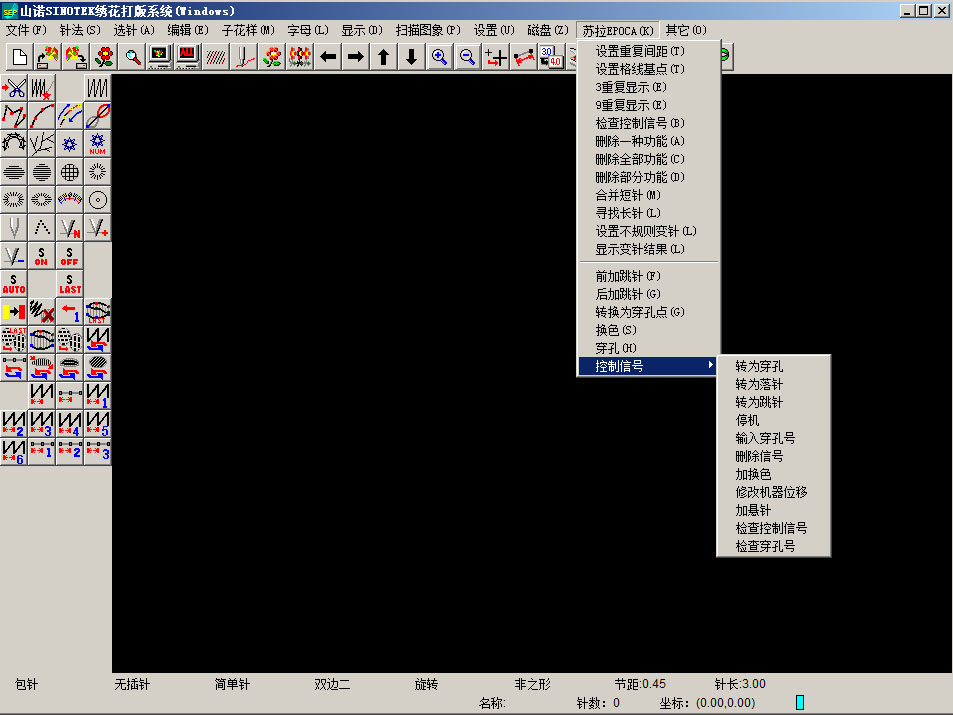Screen dimensions: 953x715
Task: Click the 节距:0.45 pitch field
Action: pos(640,684)
